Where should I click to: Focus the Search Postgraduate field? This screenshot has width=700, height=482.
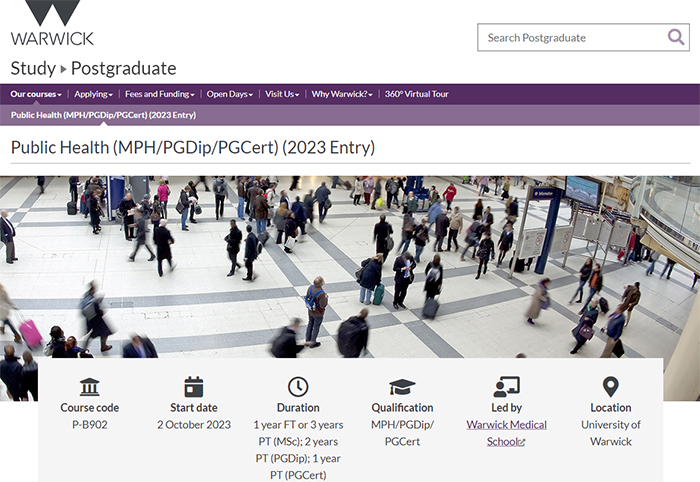tap(583, 37)
